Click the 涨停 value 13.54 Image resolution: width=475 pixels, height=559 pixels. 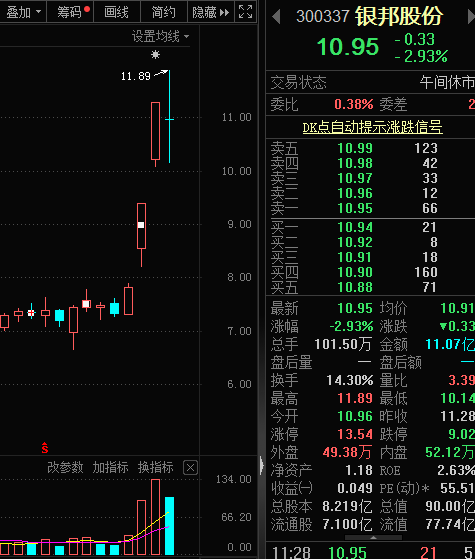(x=355, y=434)
